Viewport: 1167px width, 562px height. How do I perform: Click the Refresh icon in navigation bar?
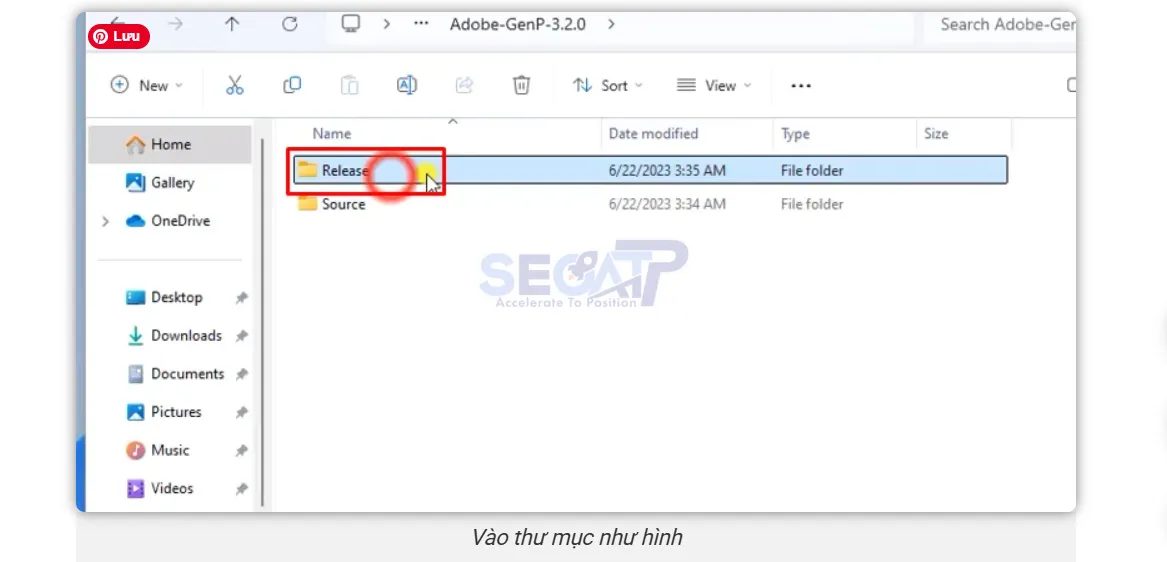290,25
